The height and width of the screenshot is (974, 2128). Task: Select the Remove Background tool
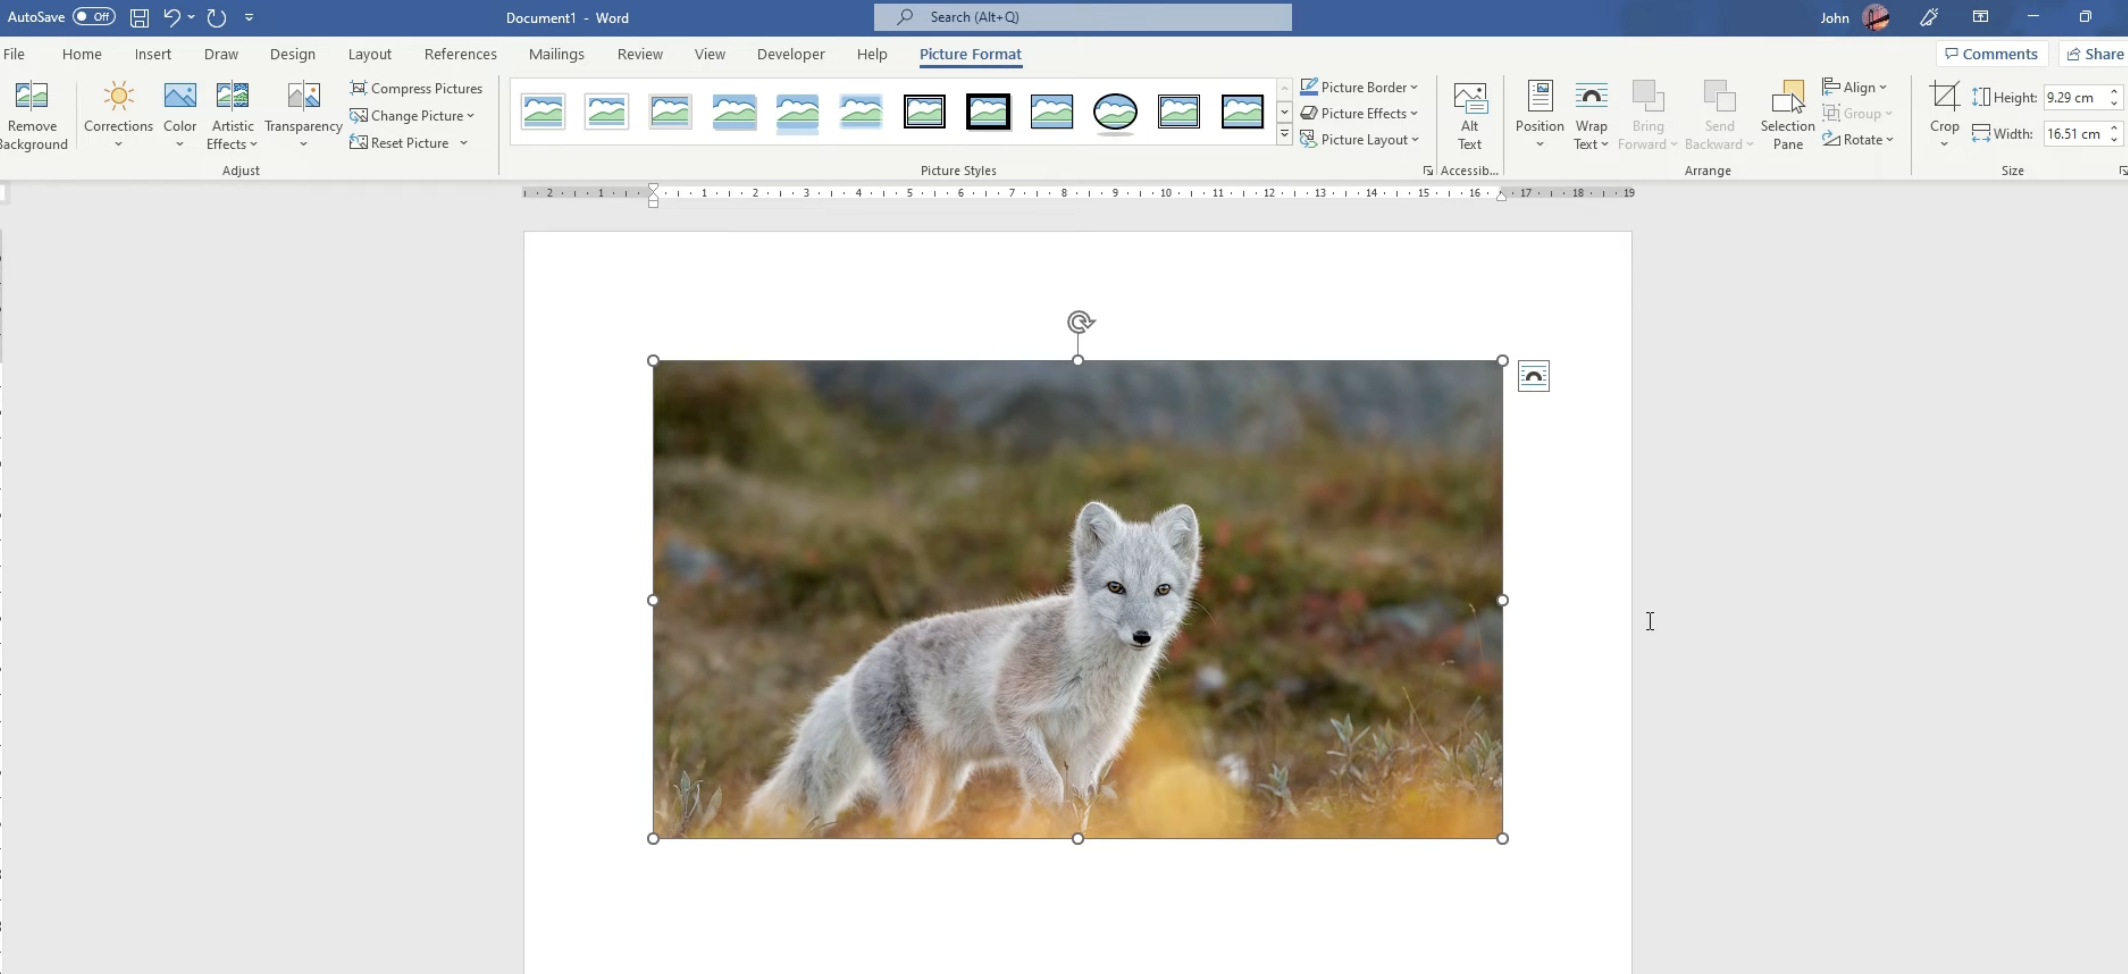click(x=33, y=112)
